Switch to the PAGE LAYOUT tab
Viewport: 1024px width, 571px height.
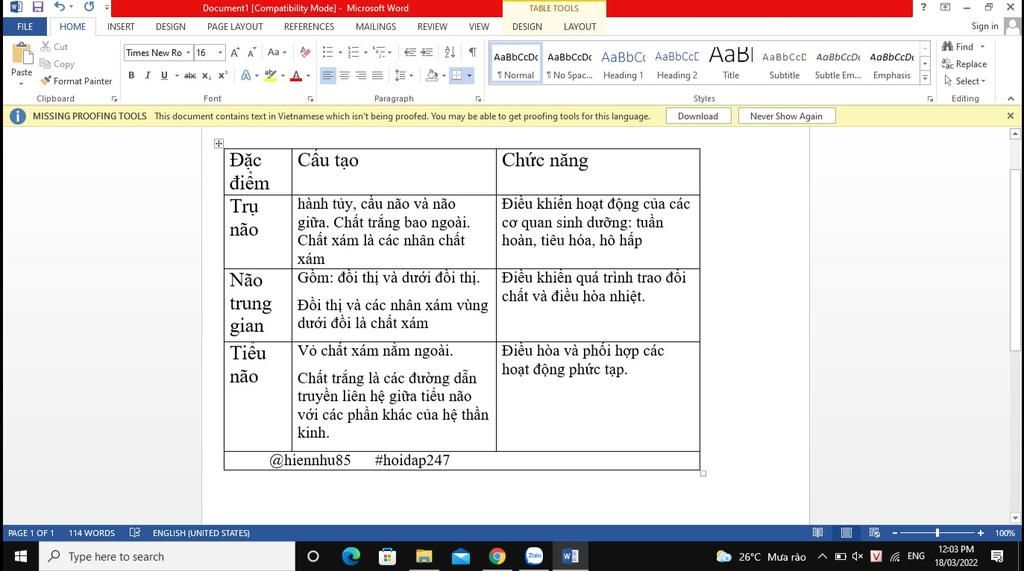tap(235, 27)
